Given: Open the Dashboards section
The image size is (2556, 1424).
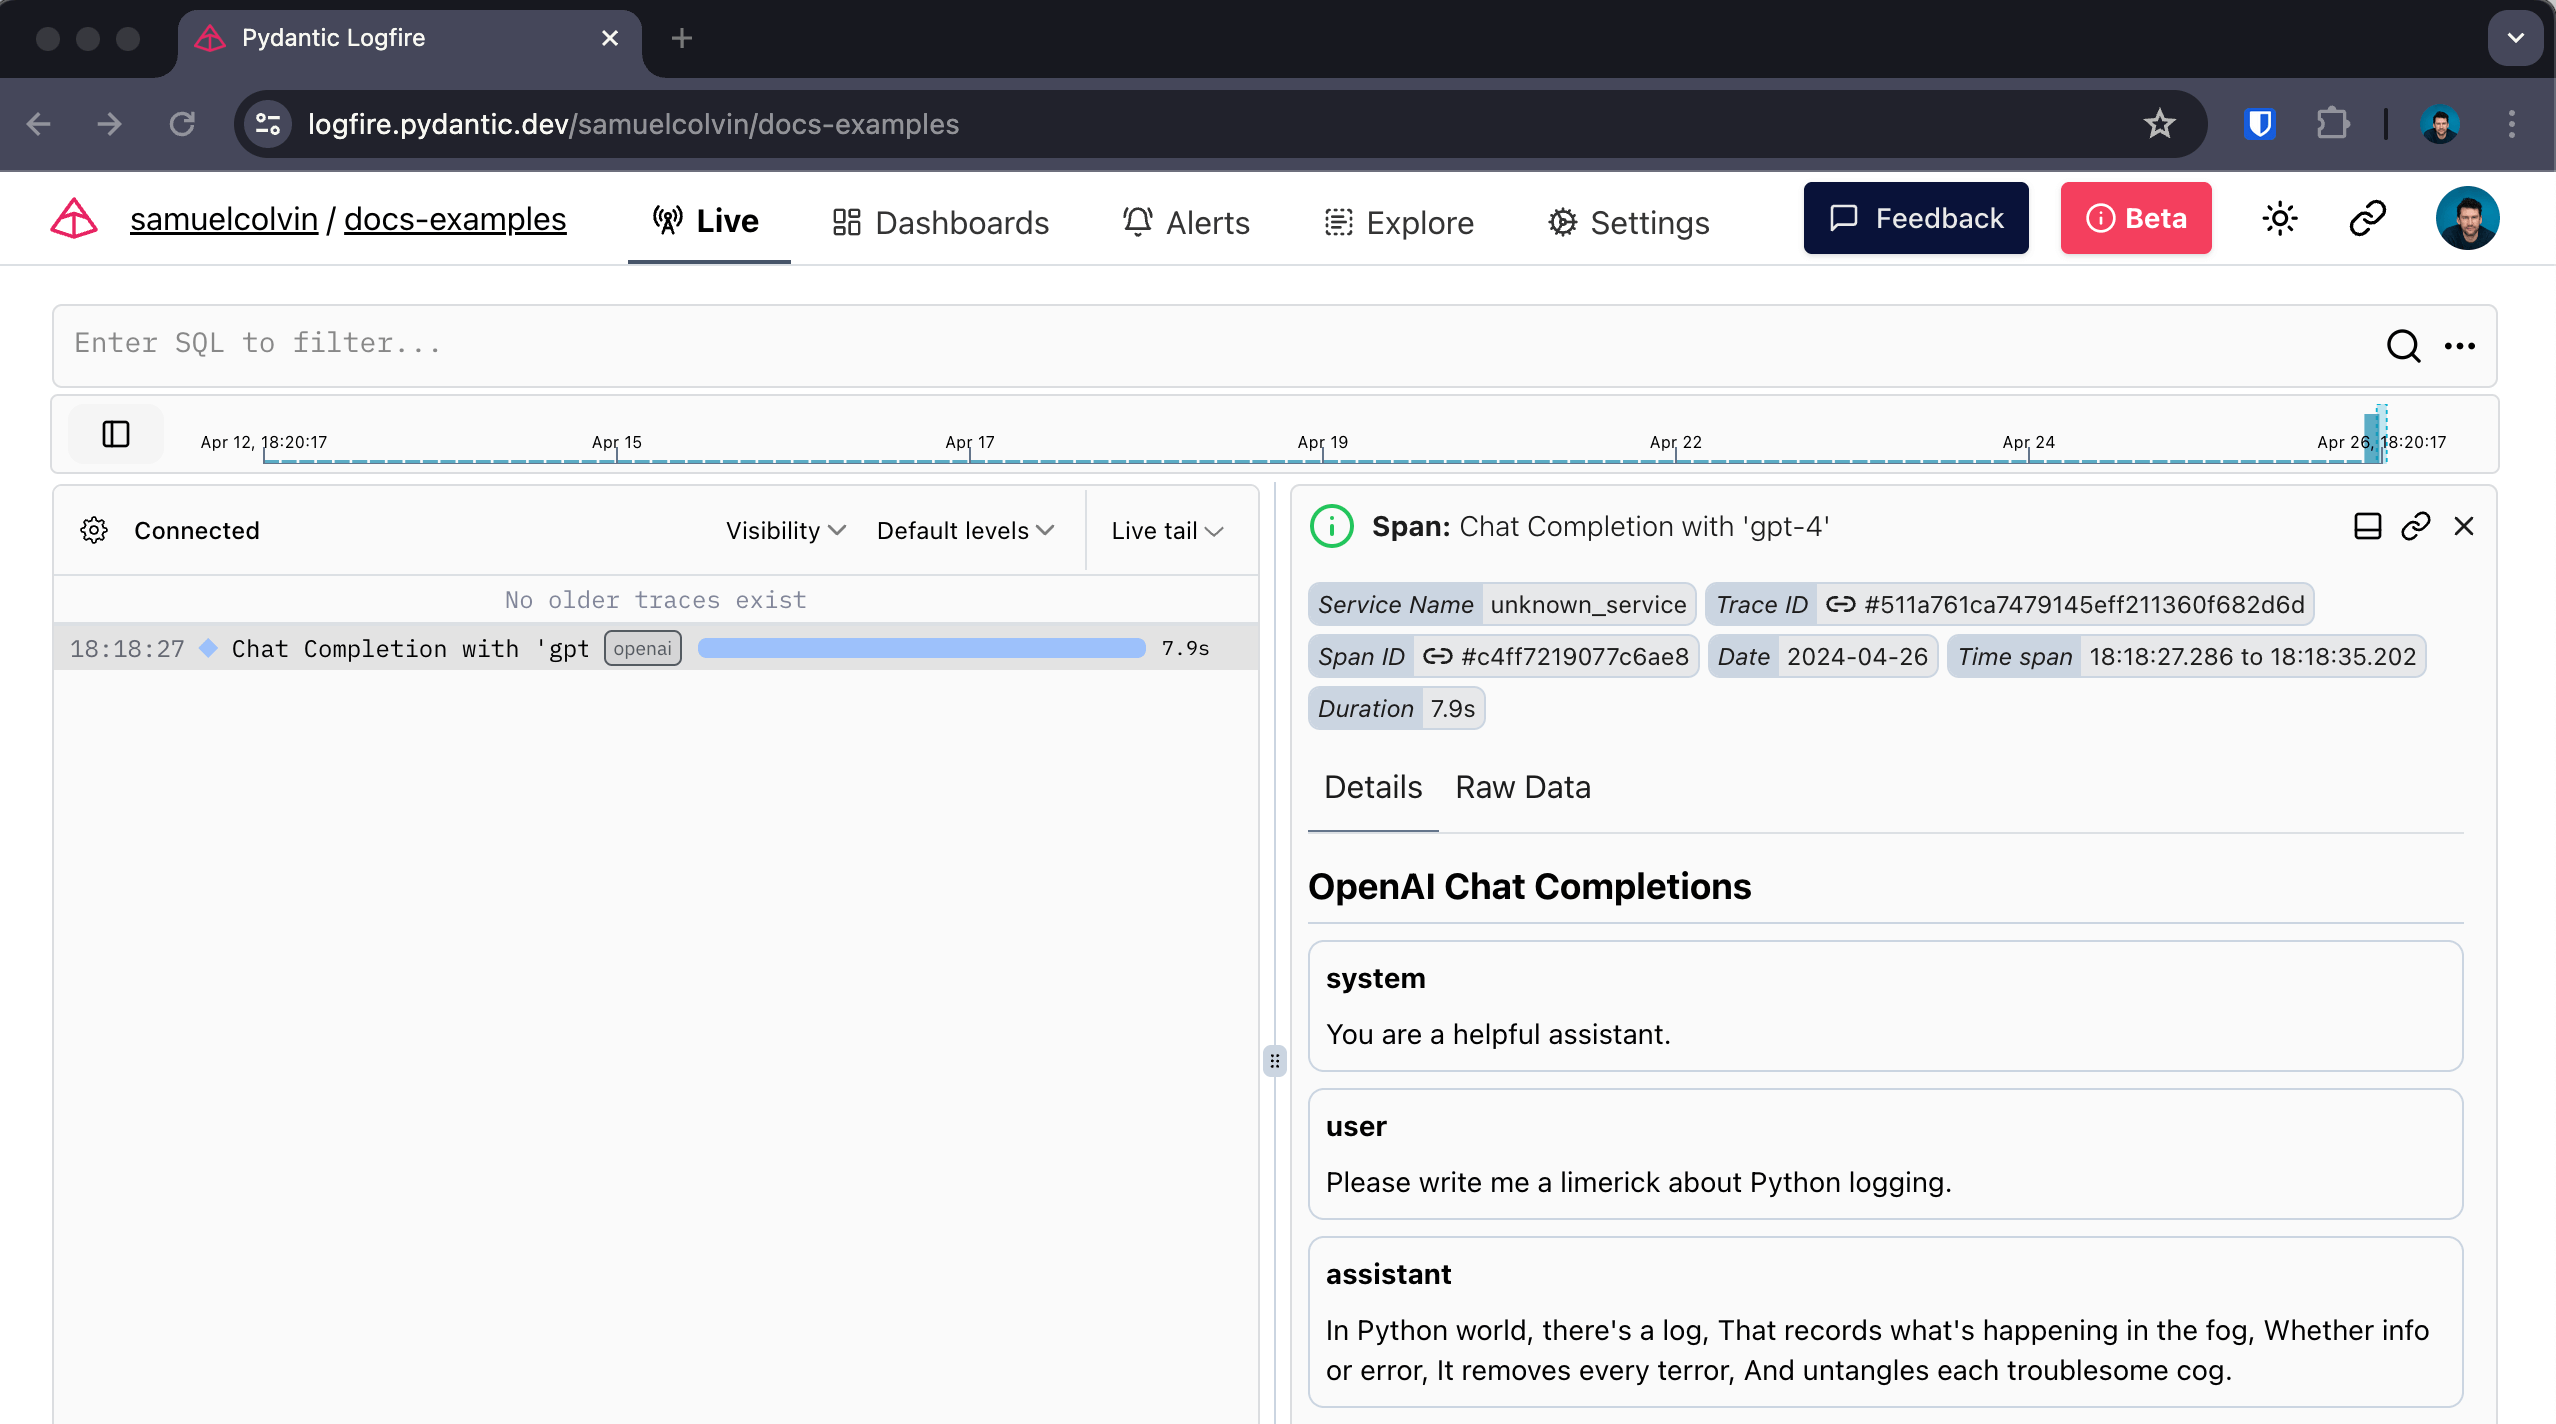Looking at the screenshot, I should (940, 222).
